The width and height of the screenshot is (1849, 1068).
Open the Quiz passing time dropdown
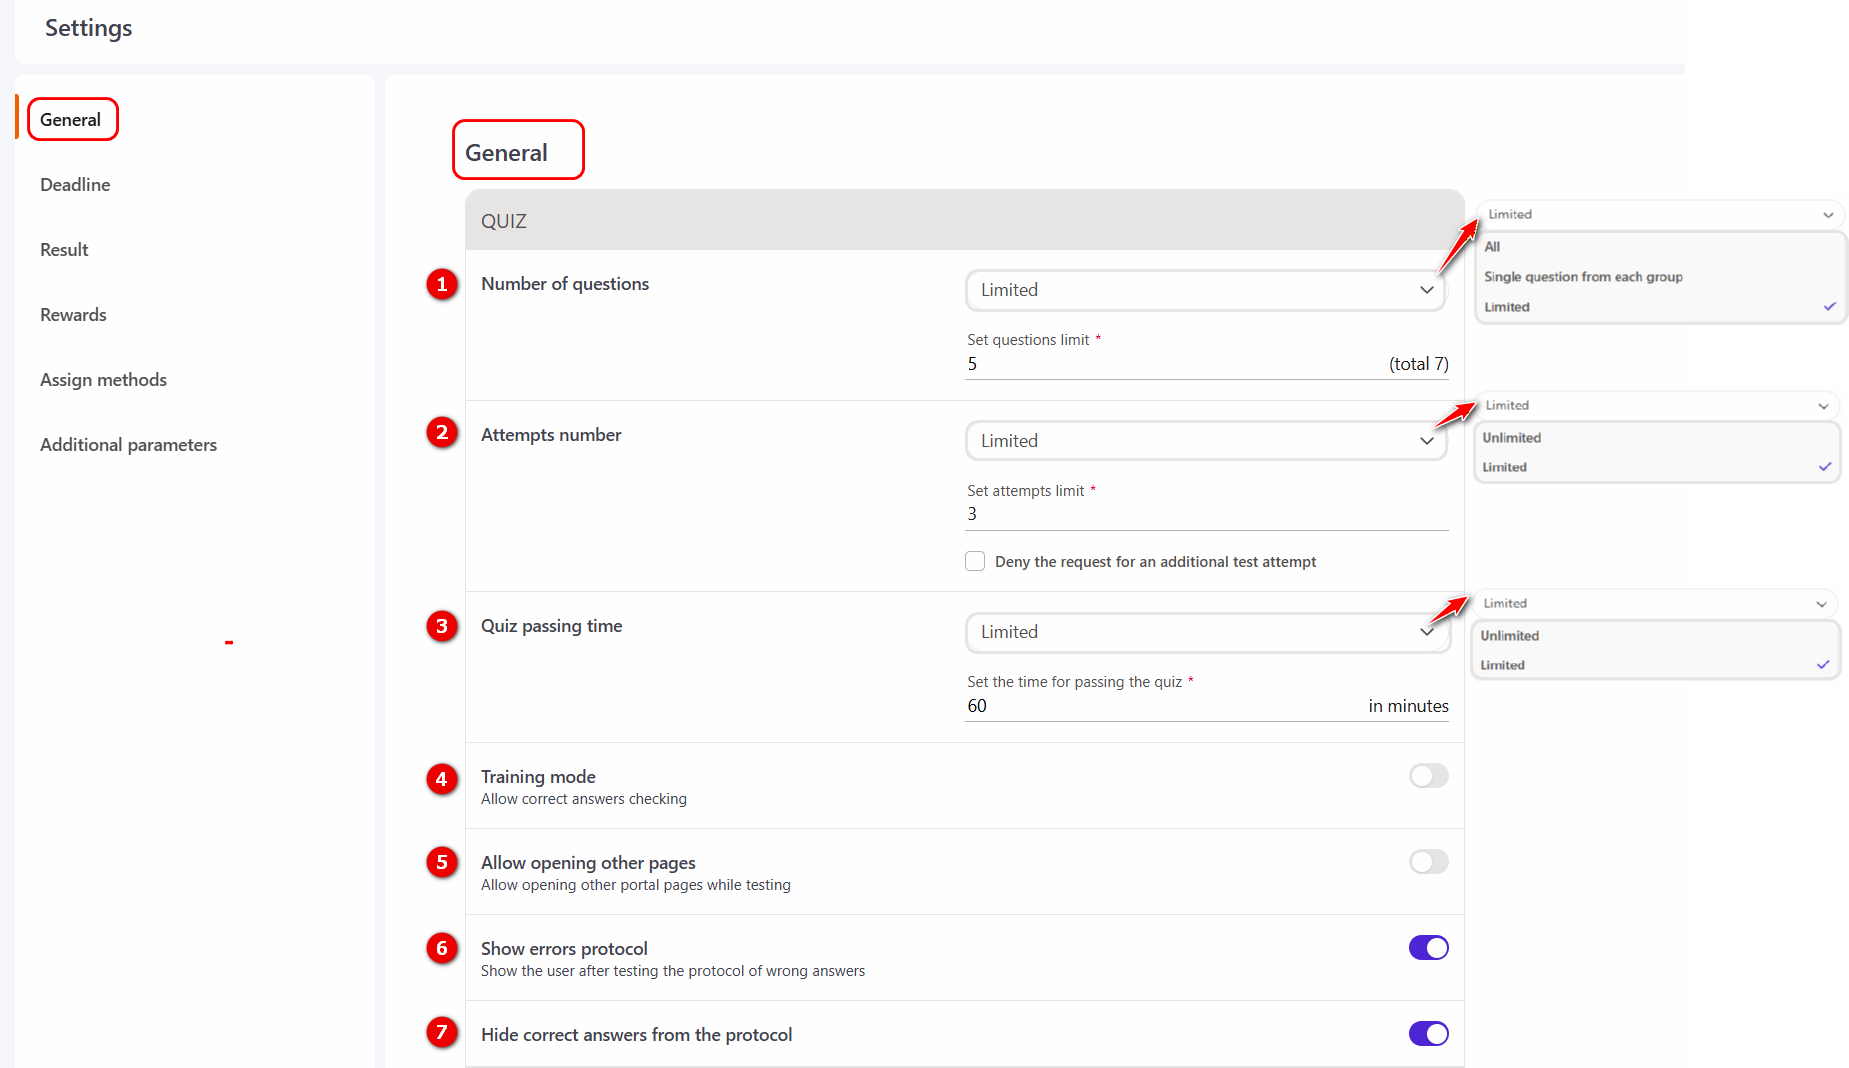pos(1206,632)
